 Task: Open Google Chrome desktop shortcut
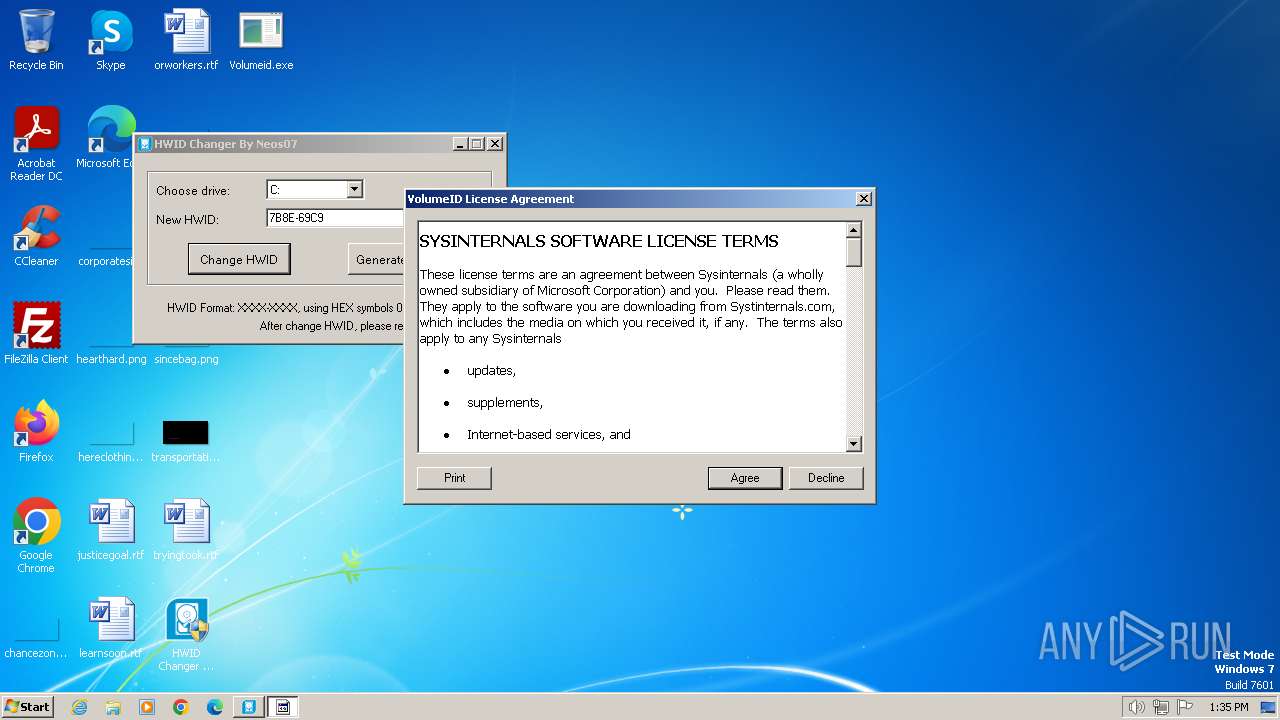coord(36,536)
